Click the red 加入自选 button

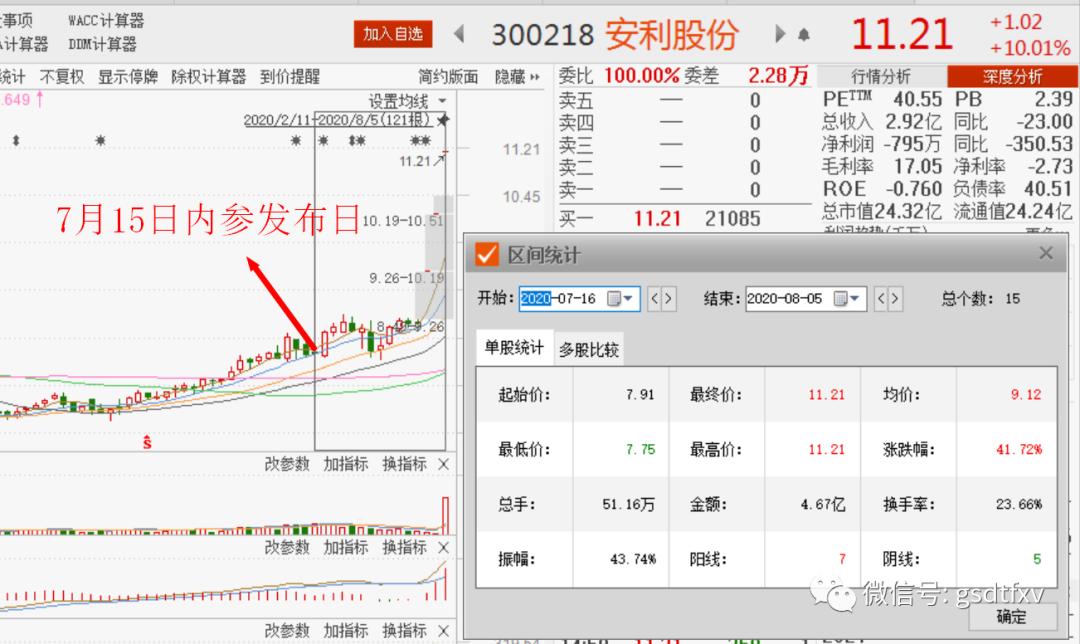(x=393, y=33)
